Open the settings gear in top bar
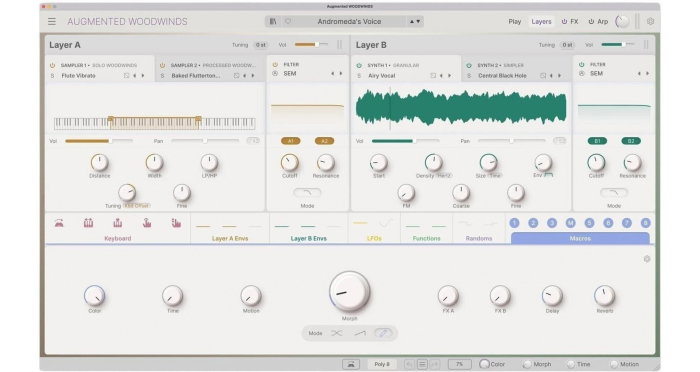Image resolution: width=700 pixels, height=372 pixels. click(x=650, y=21)
